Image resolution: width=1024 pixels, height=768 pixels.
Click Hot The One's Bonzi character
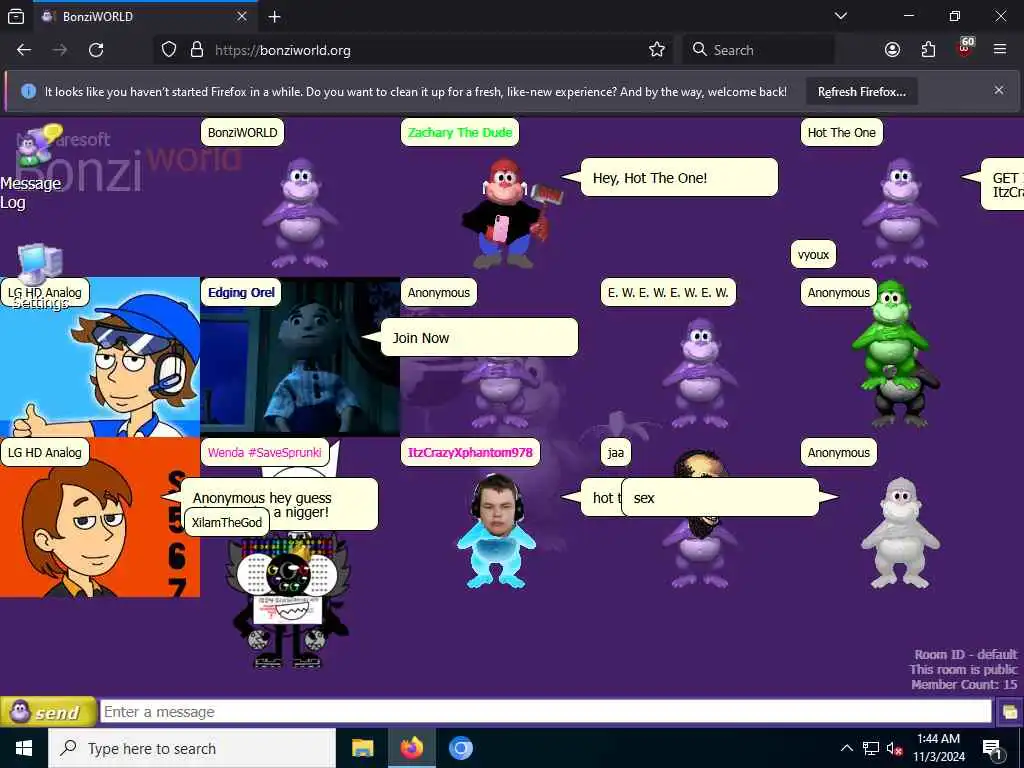pos(901,213)
